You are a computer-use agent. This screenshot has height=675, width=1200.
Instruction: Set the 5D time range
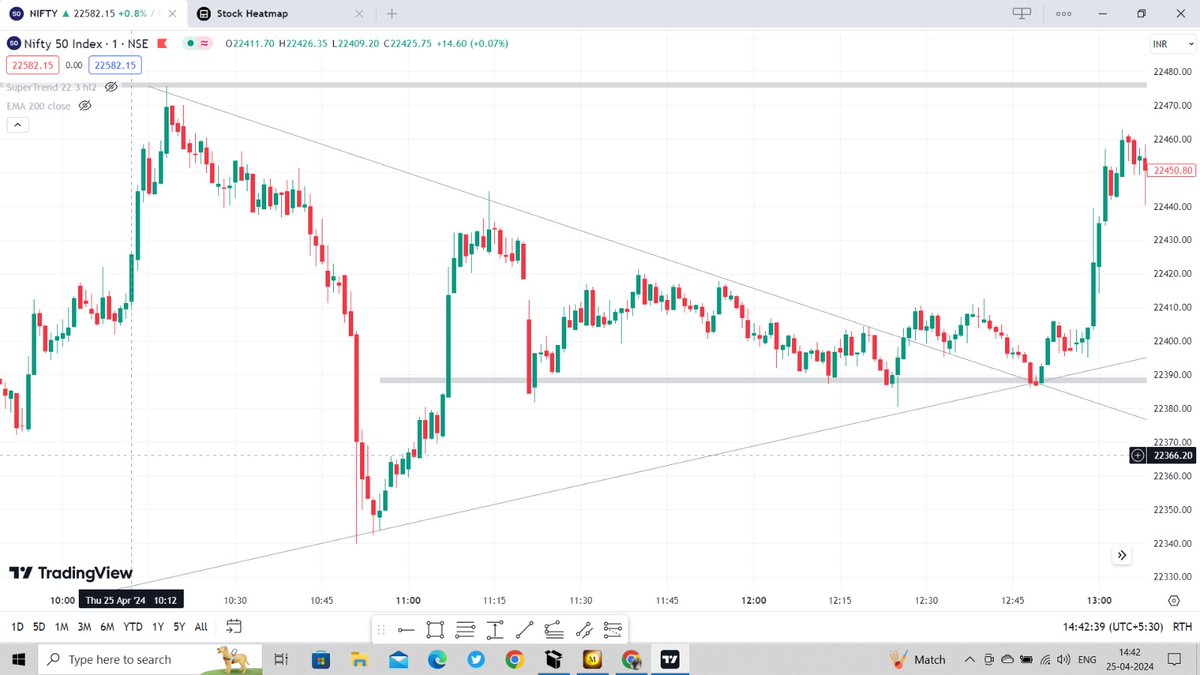(38, 627)
